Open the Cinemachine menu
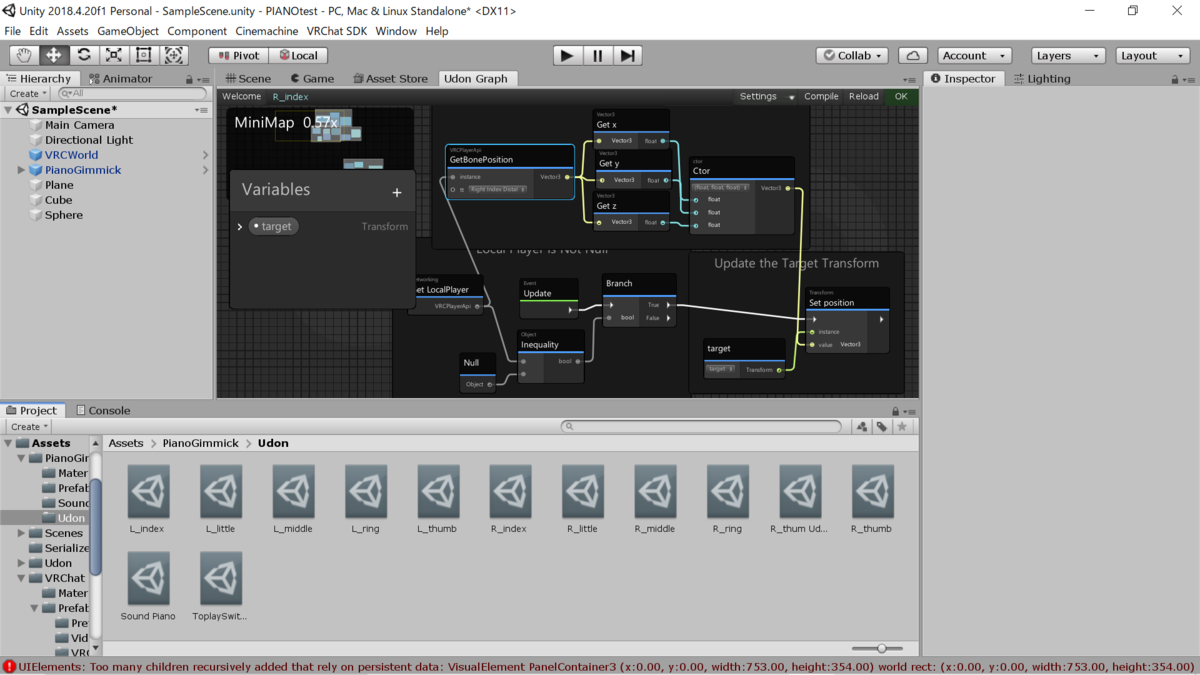Image resolution: width=1200 pixels, height=675 pixels. [267, 31]
